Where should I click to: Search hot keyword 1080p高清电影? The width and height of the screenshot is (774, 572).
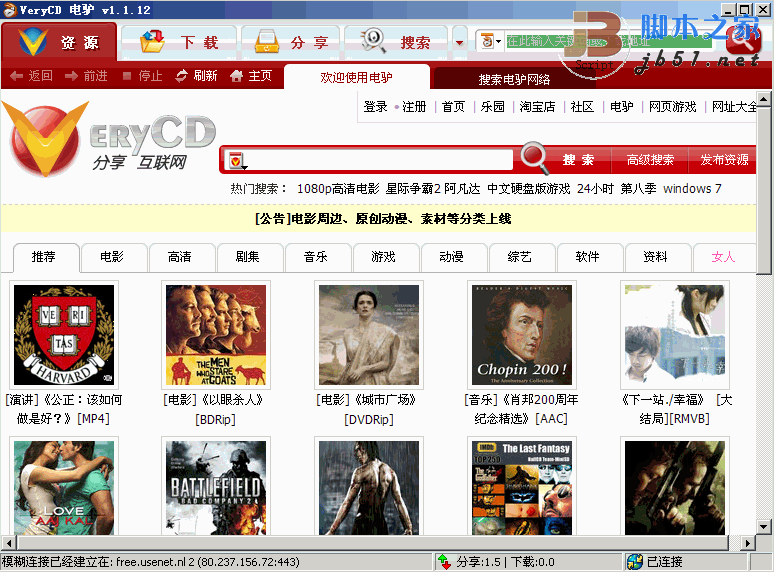click(338, 189)
